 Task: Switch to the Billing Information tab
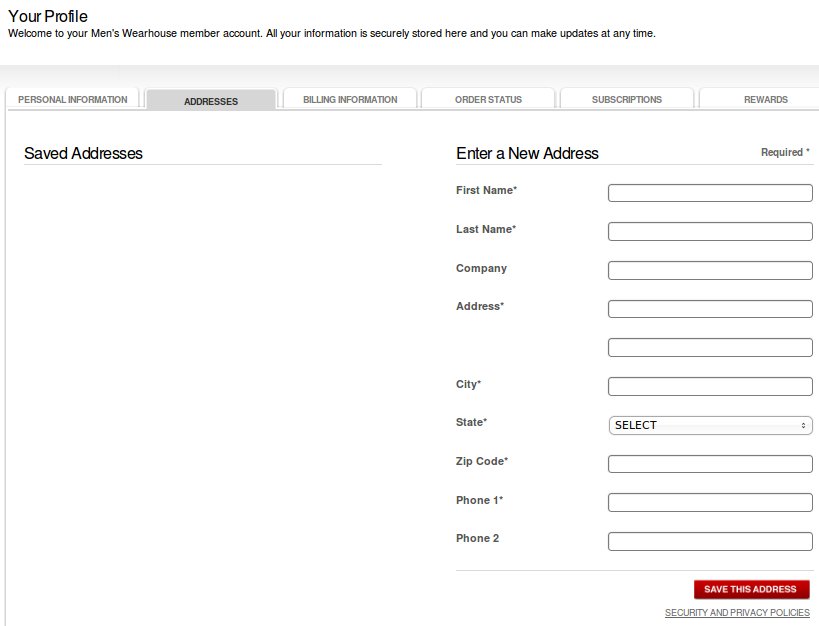tap(350, 99)
